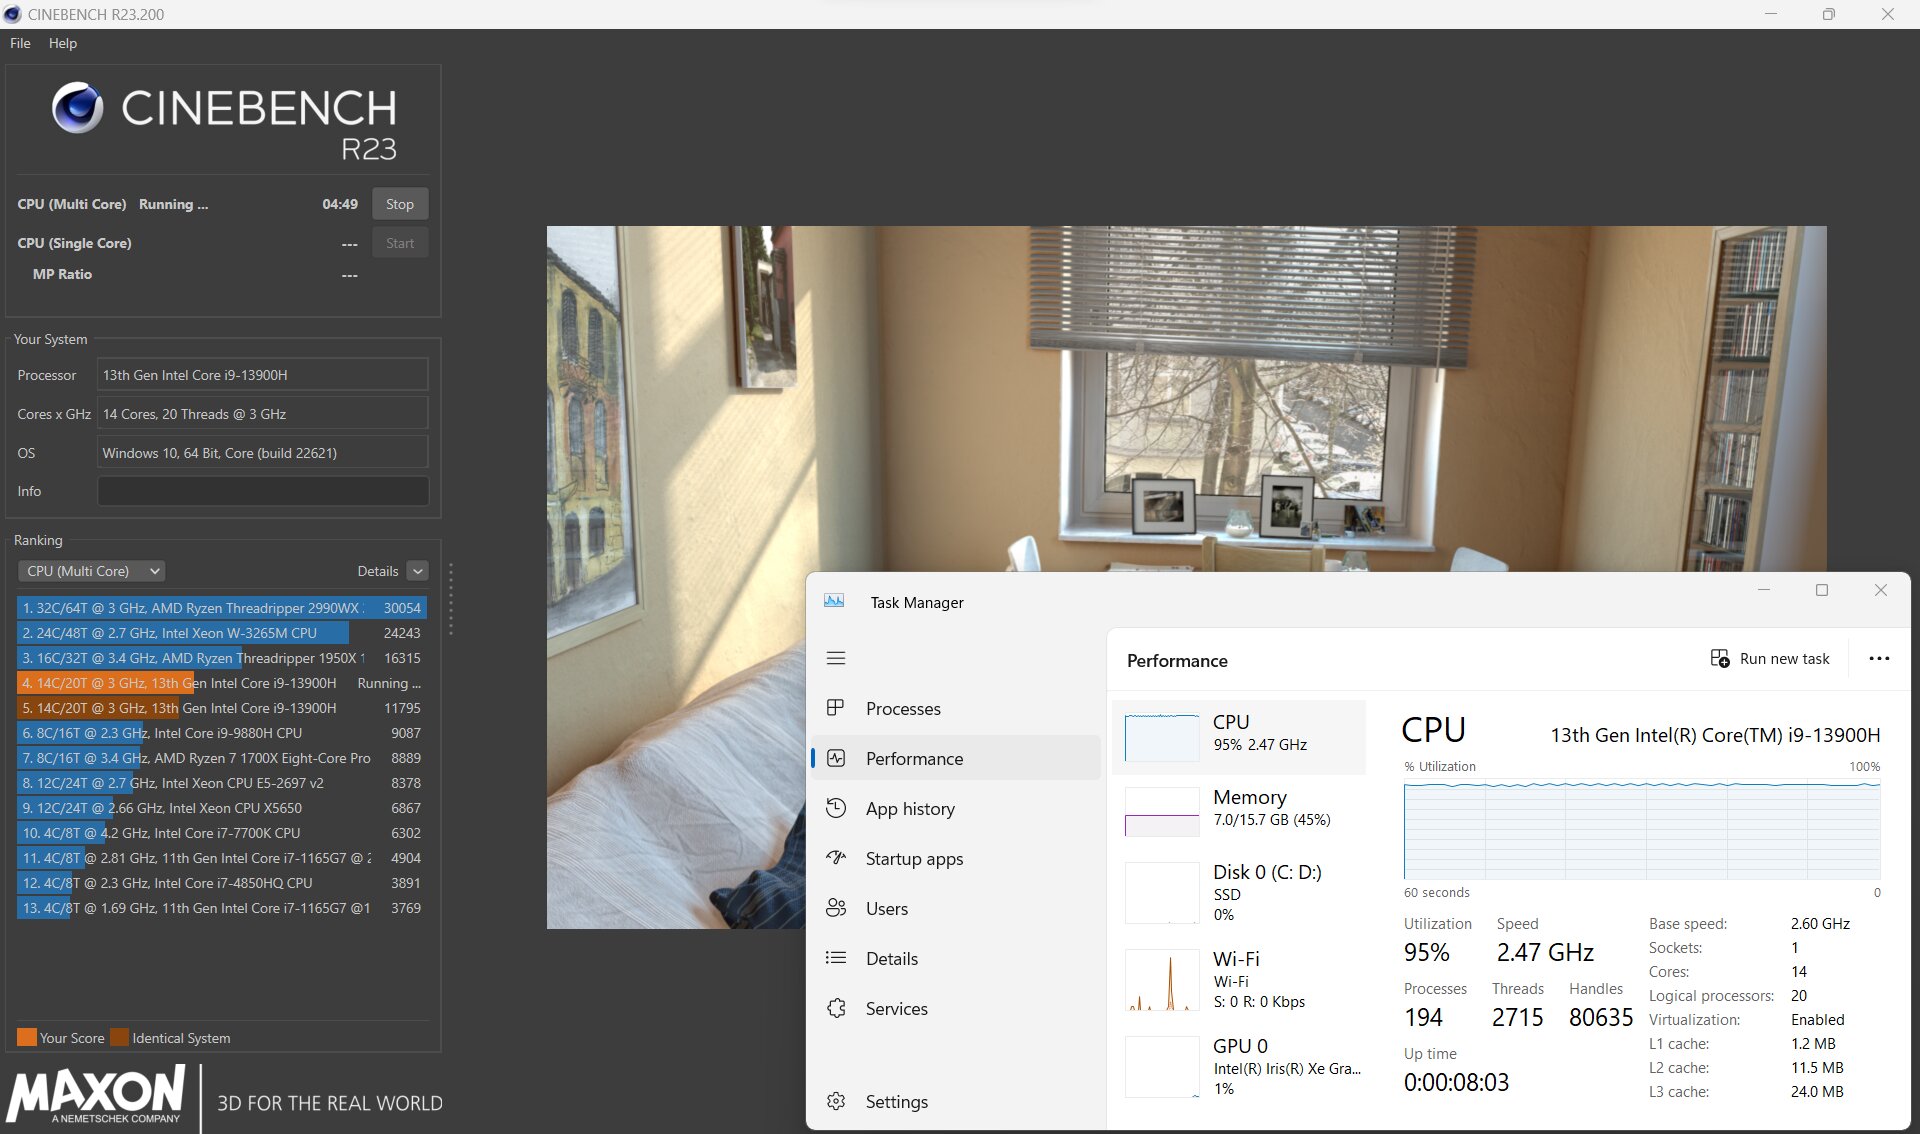Open the three-dot more options menu
The image size is (1920, 1134).
coord(1879,658)
